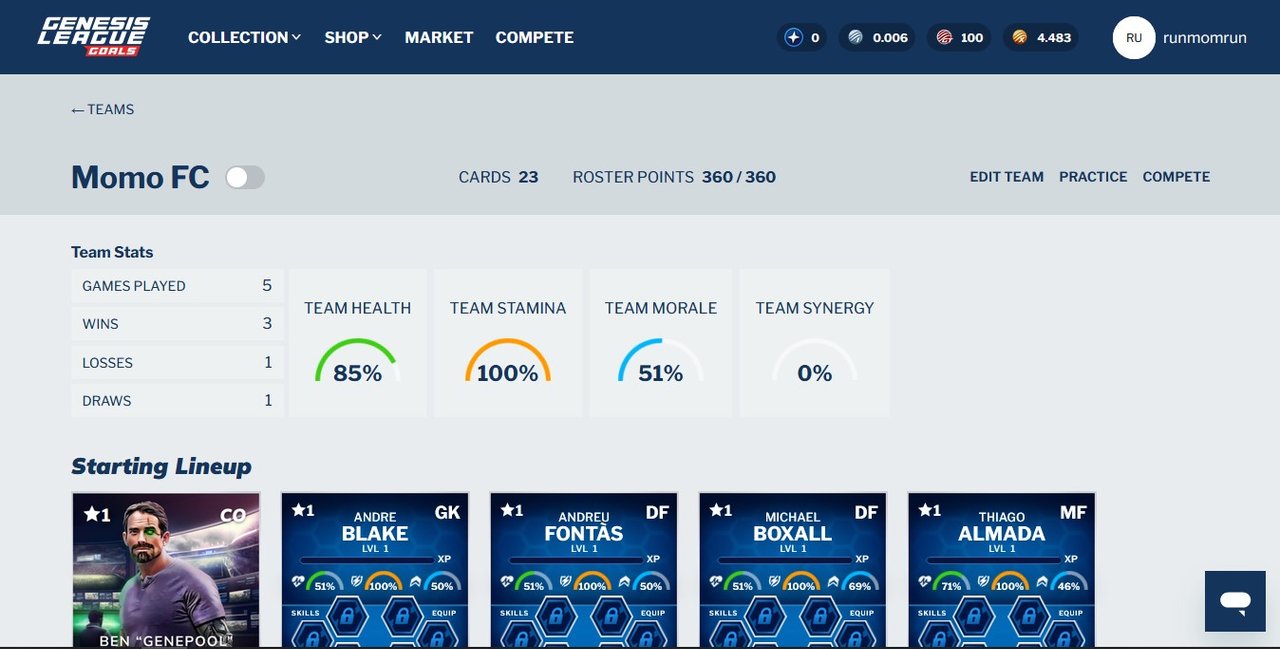Go back via the TEAMS link
Screen dimensions: 1280x649
102,109
